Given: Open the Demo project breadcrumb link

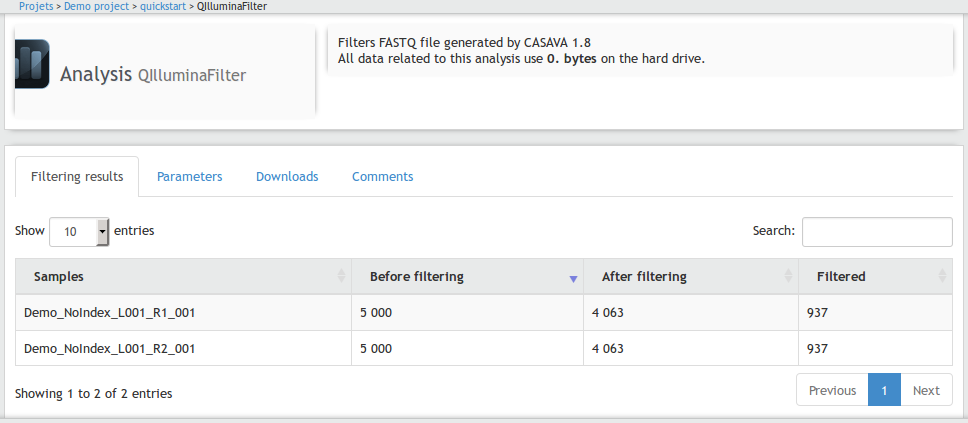Looking at the screenshot, I should pyautogui.click(x=97, y=6).
